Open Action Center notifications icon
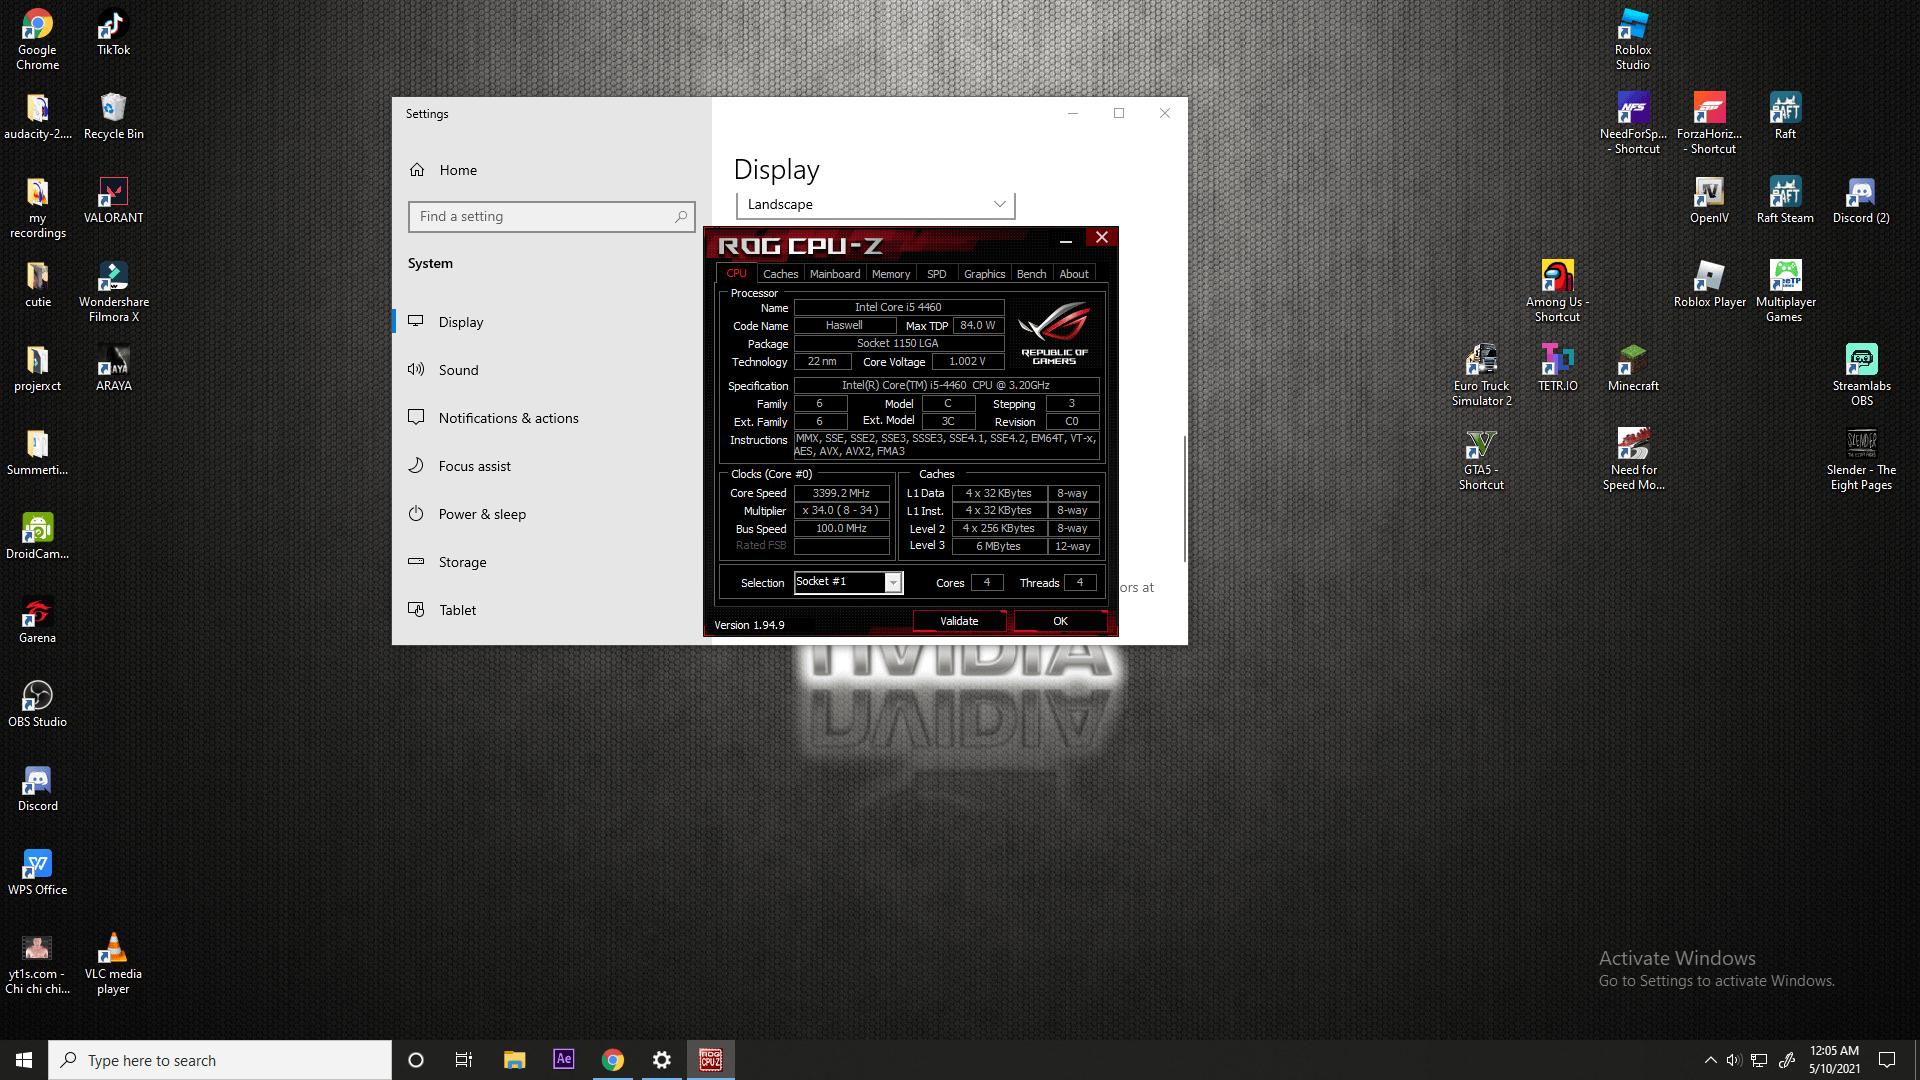The height and width of the screenshot is (1080, 1920). (x=1887, y=1060)
